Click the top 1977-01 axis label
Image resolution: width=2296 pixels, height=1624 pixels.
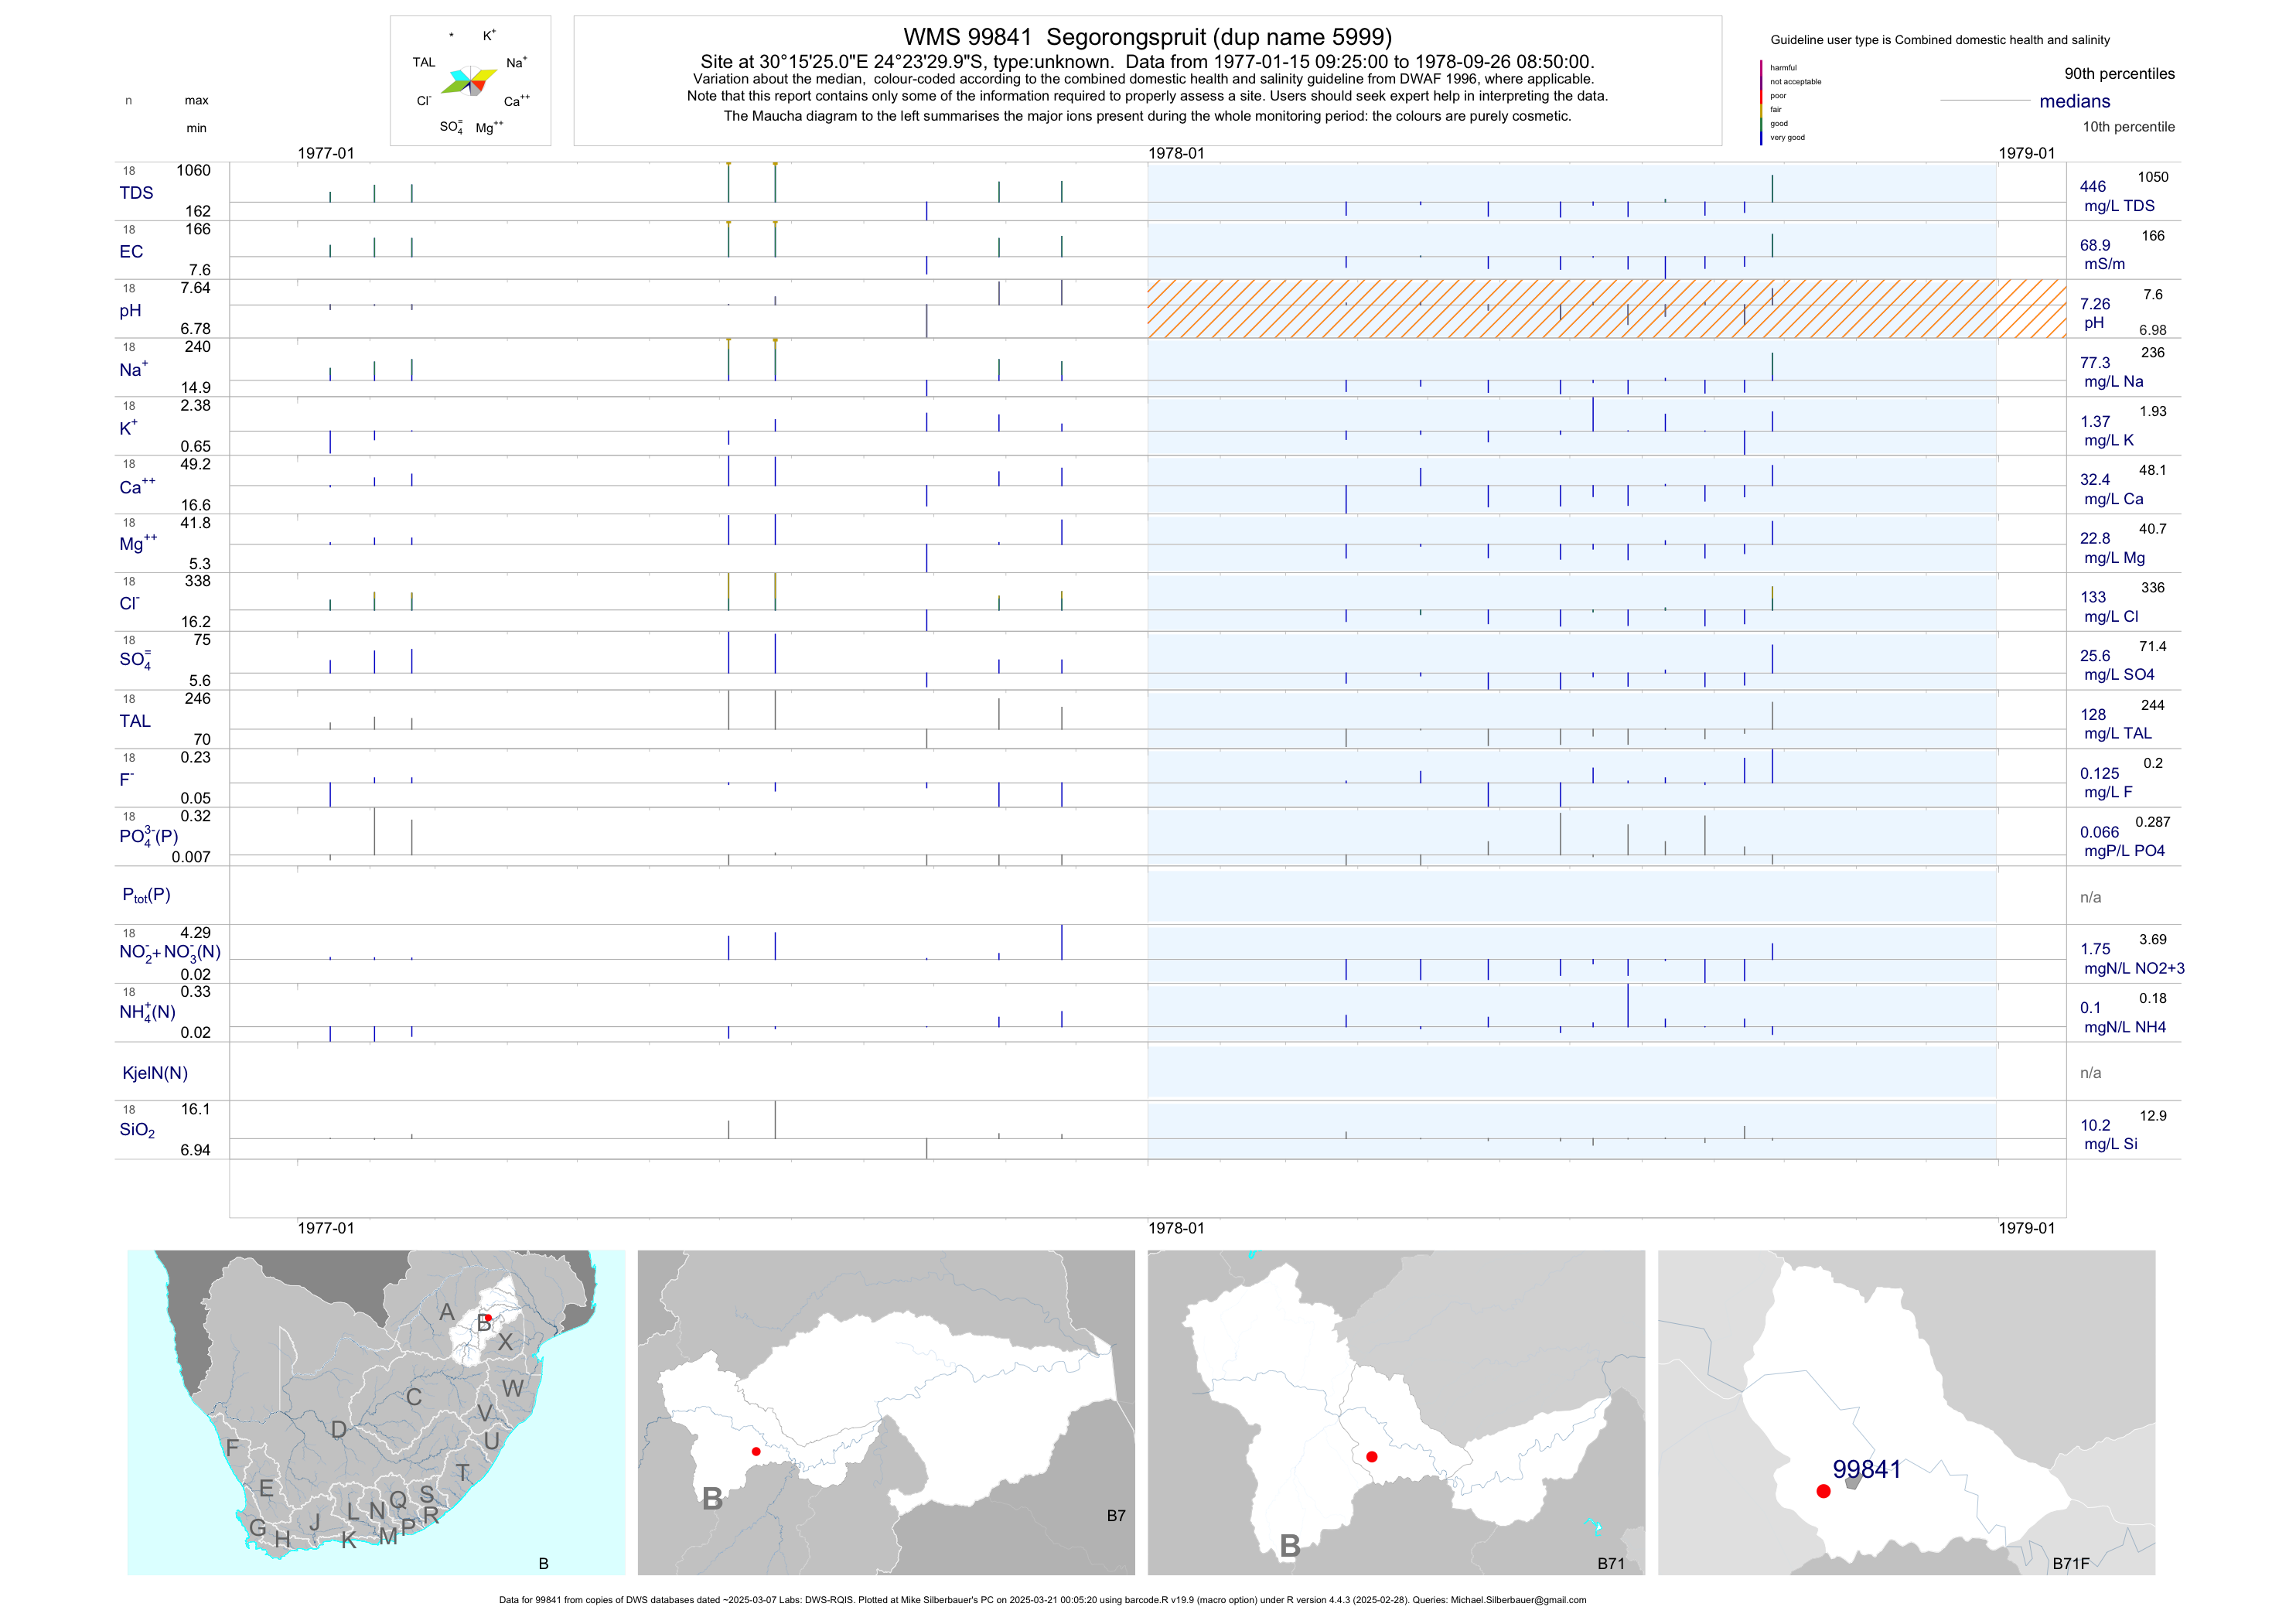[x=326, y=153]
